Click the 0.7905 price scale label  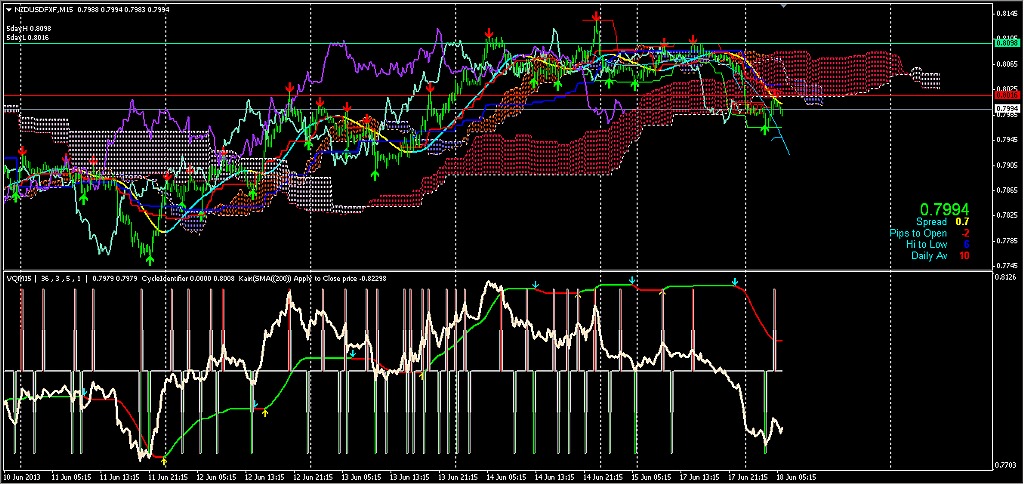click(1006, 165)
